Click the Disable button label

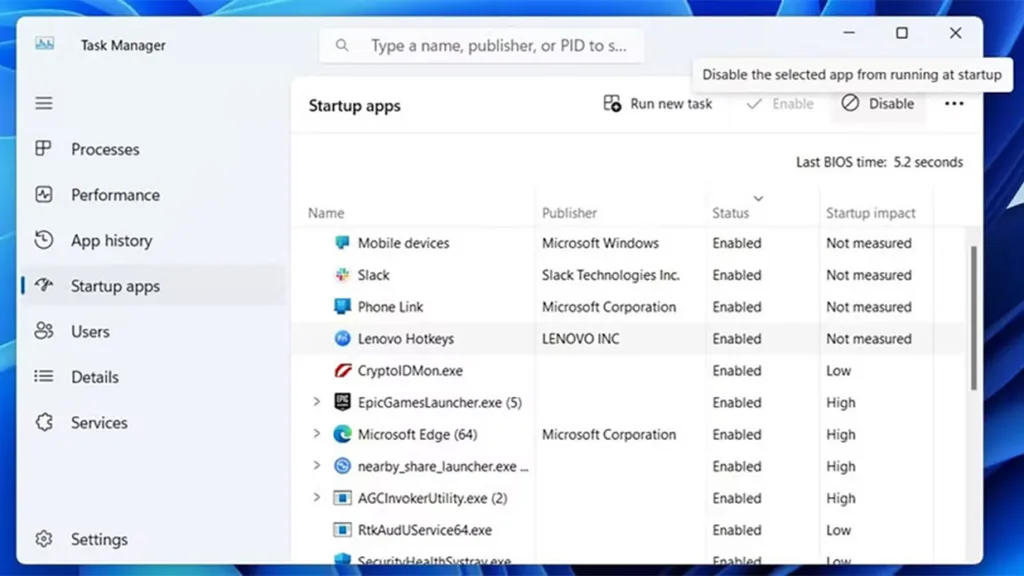click(x=891, y=104)
